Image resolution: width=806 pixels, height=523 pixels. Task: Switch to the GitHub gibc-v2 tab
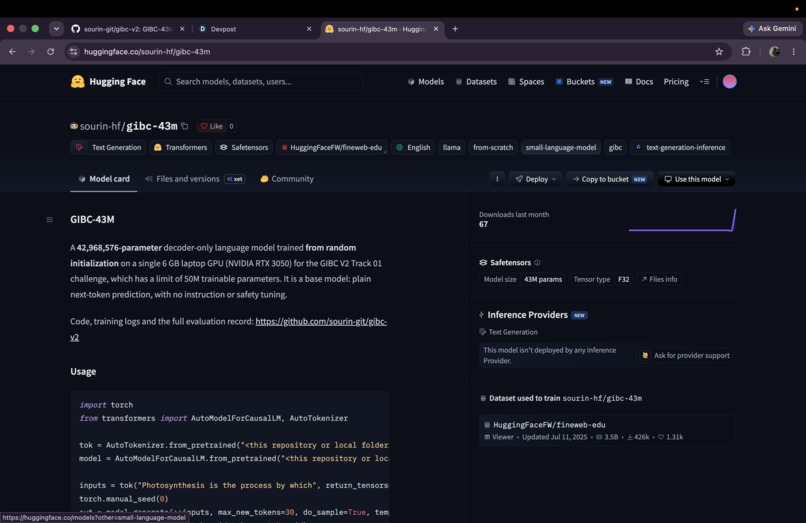pos(129,29)
